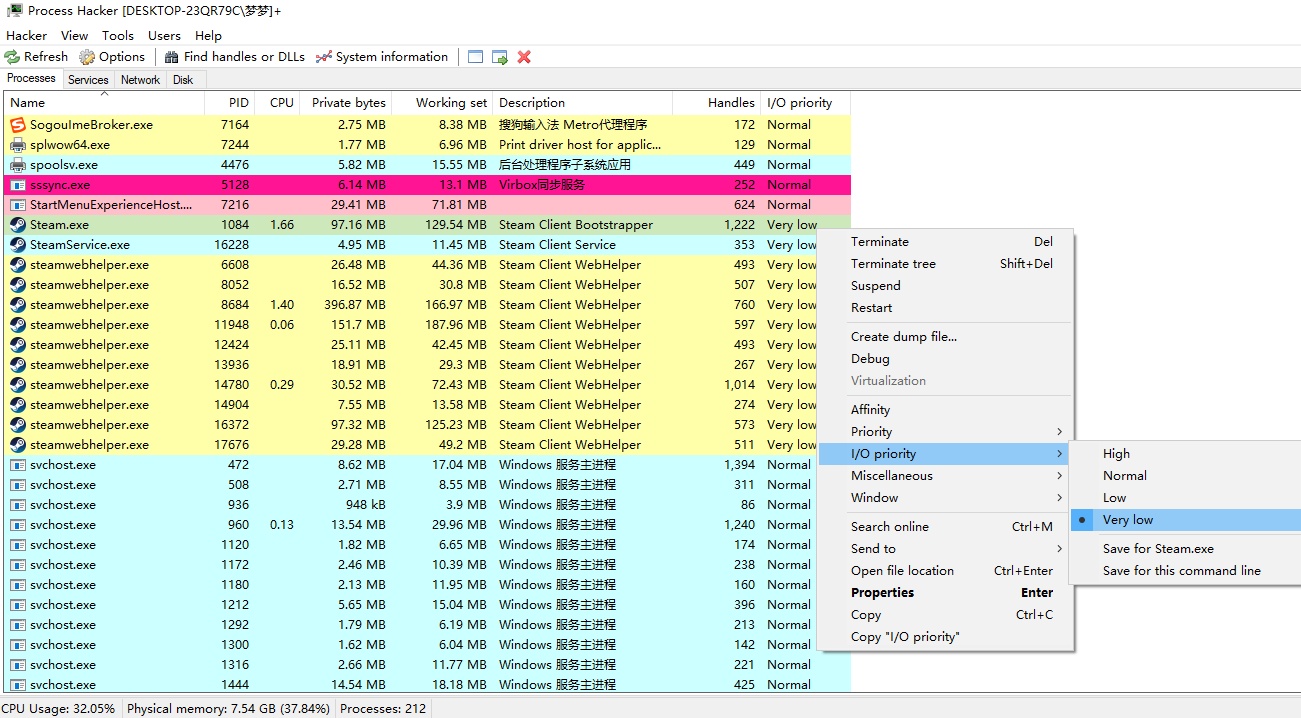Viewport: 1301px width, 718px height.
Task: Sort by PID column header
Action: (x=229, y=103)
